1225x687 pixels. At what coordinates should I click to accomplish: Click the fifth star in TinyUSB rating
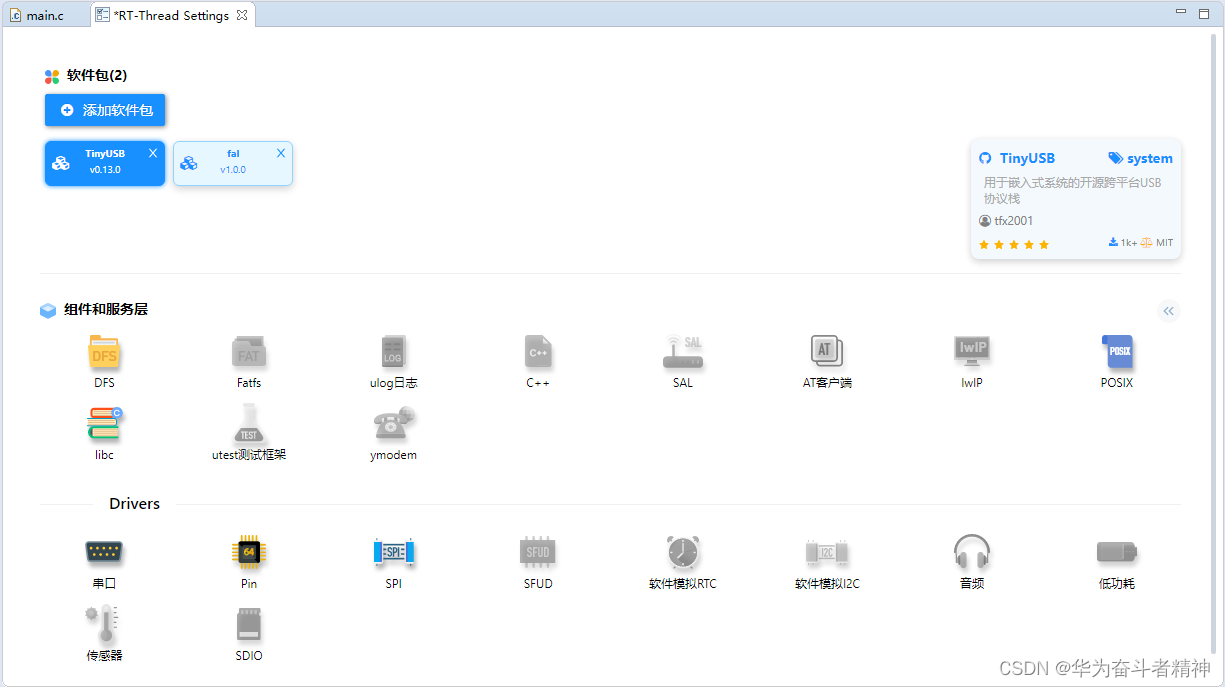pos(1044,244)
